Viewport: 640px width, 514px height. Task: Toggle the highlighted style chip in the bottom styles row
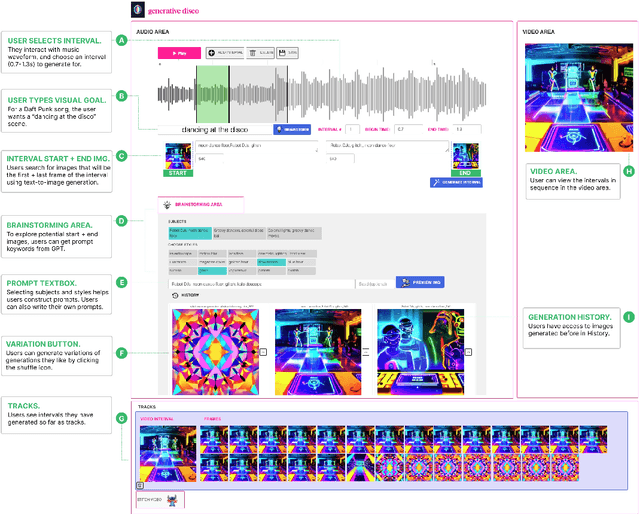212,271
